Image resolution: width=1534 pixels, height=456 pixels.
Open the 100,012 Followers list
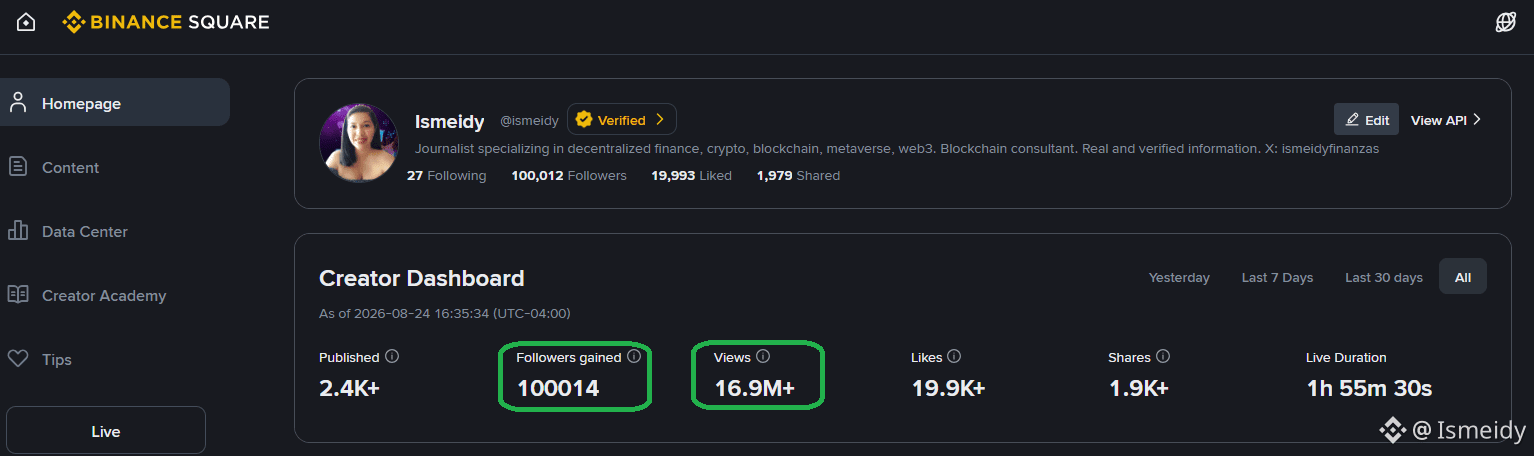569,175
